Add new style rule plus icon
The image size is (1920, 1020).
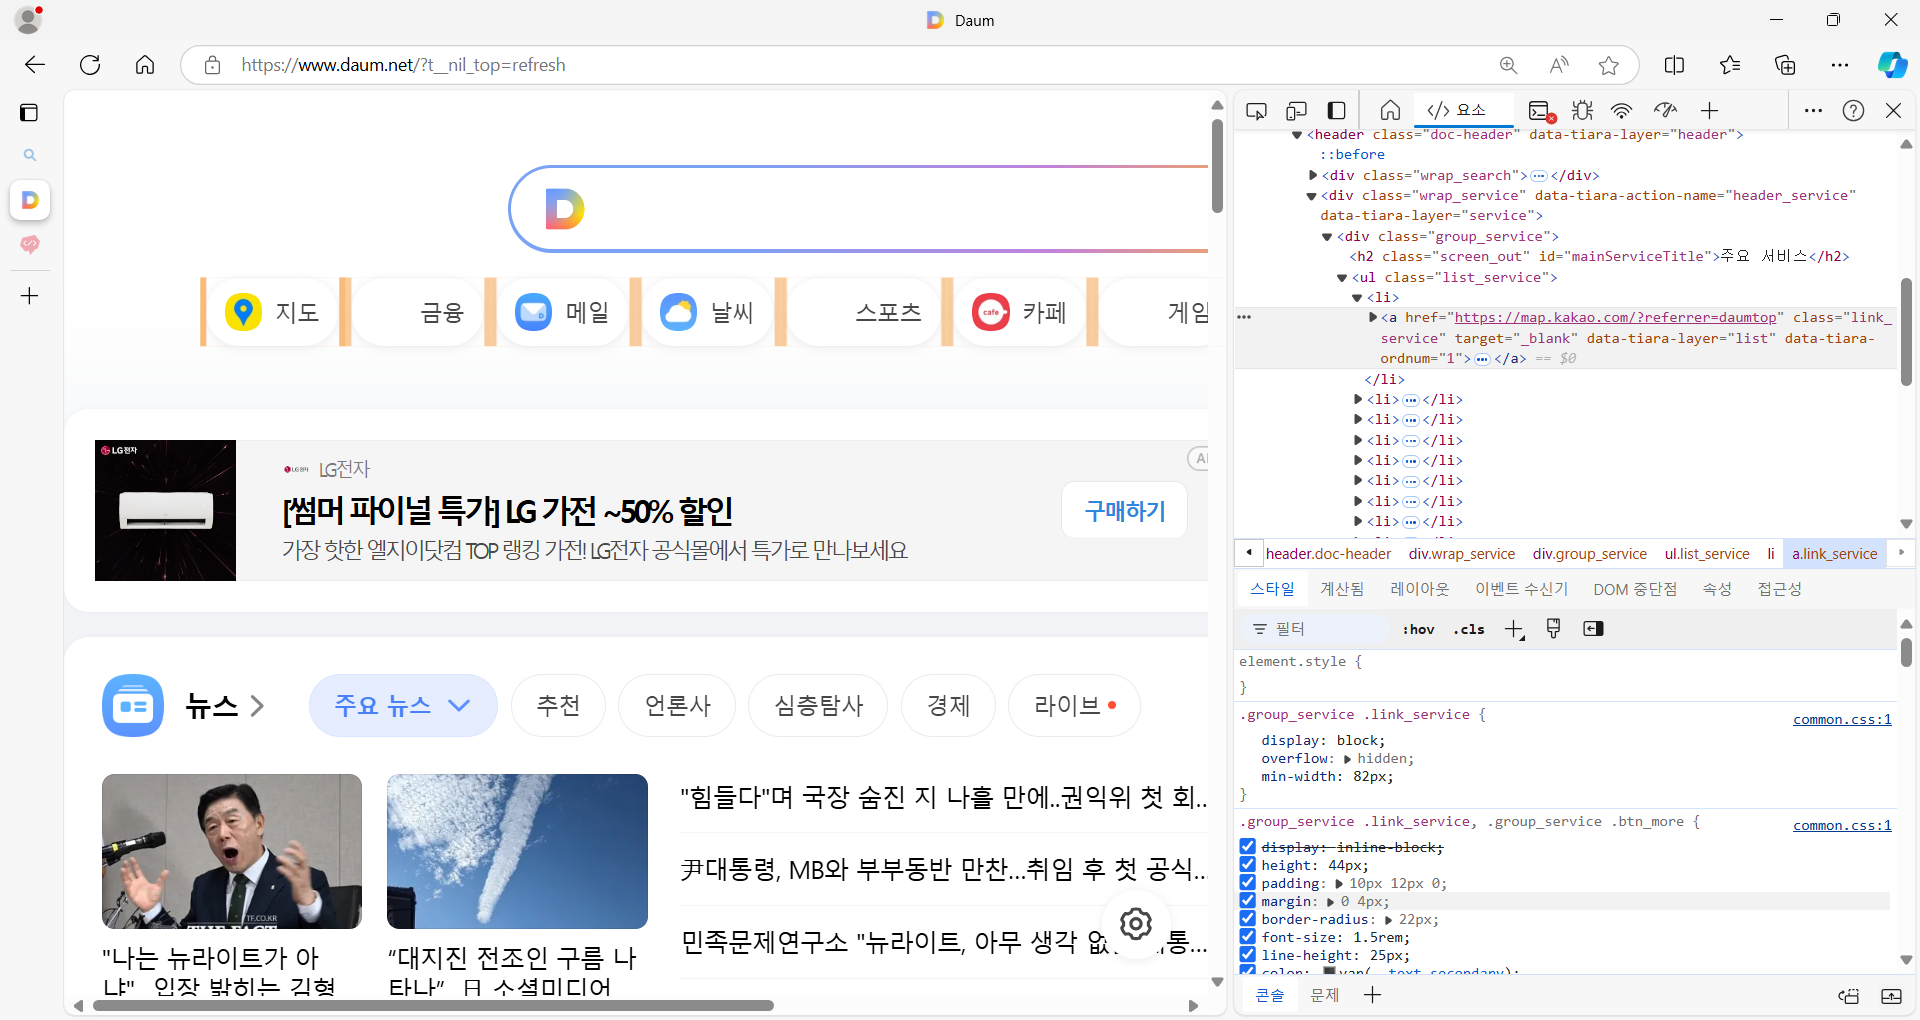pyautogui.click(x=1514, y=629)
